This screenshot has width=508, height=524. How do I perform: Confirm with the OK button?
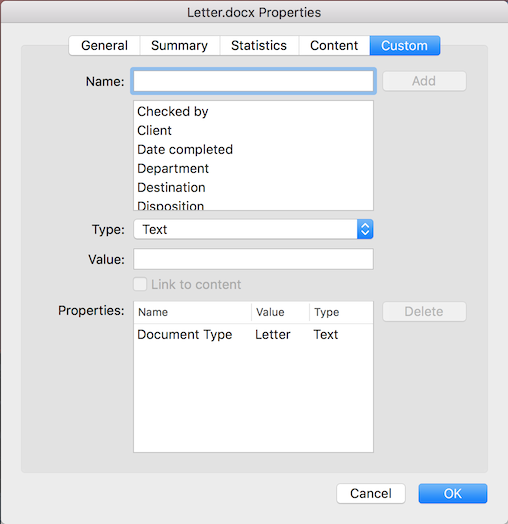(x=453, y=493)
